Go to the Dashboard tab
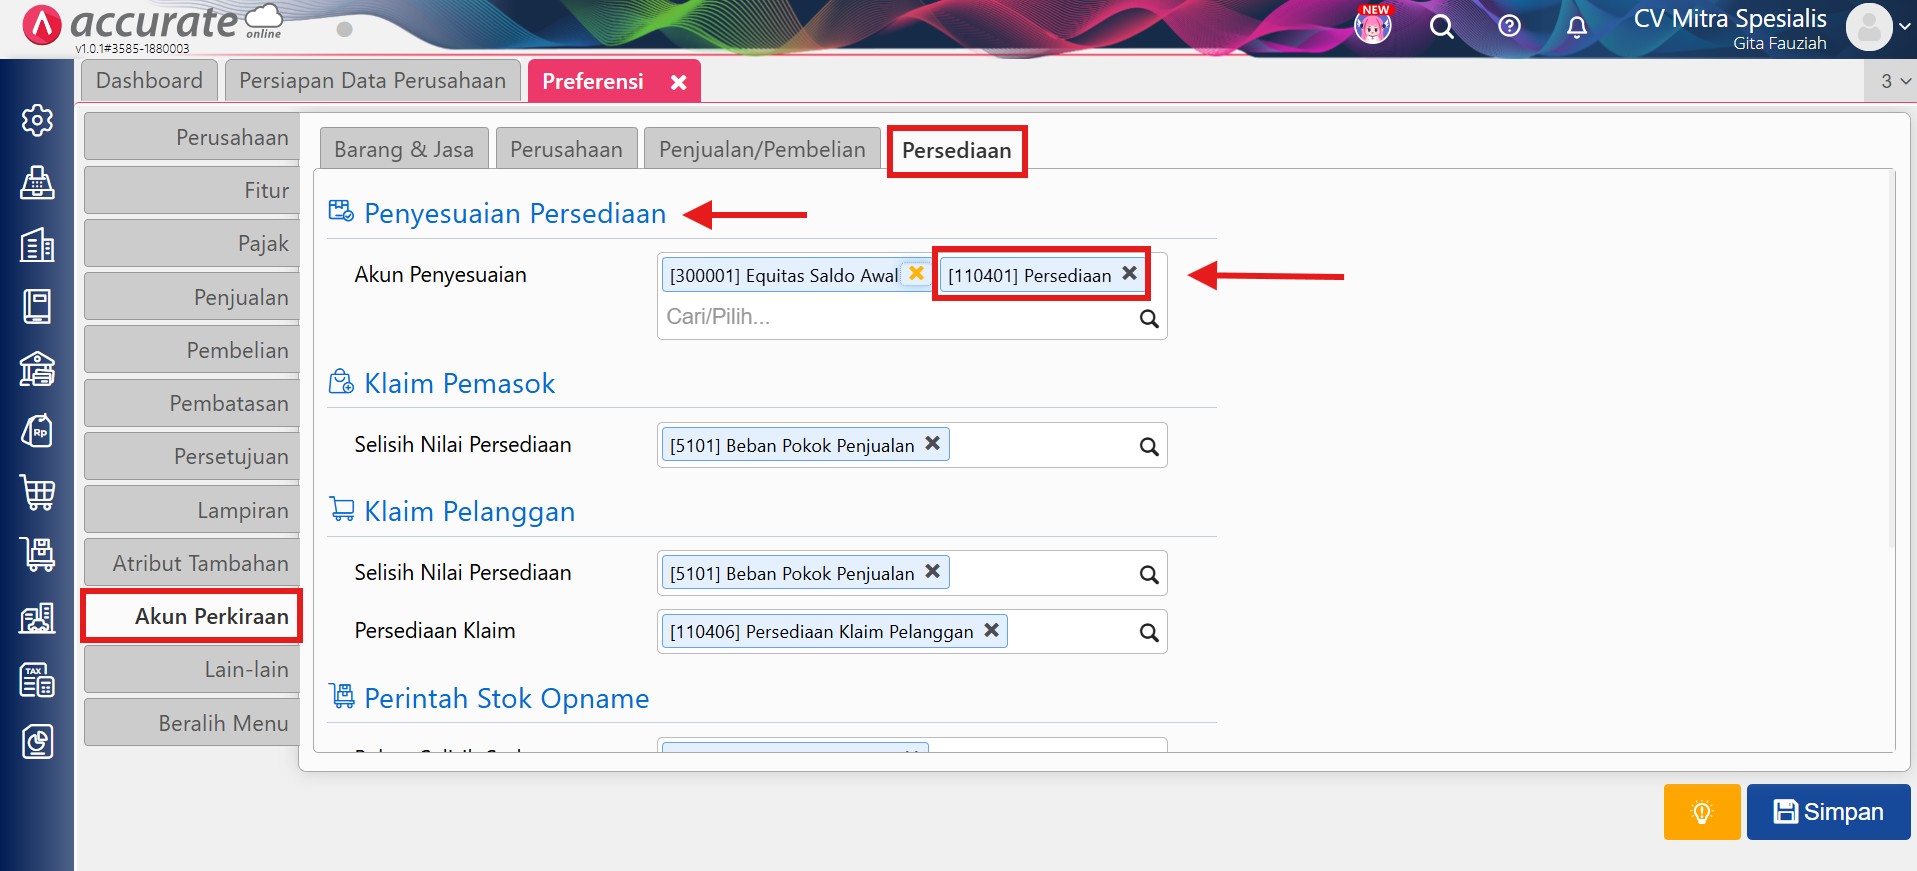The image size is (1917, 871). tap(149, 81)
